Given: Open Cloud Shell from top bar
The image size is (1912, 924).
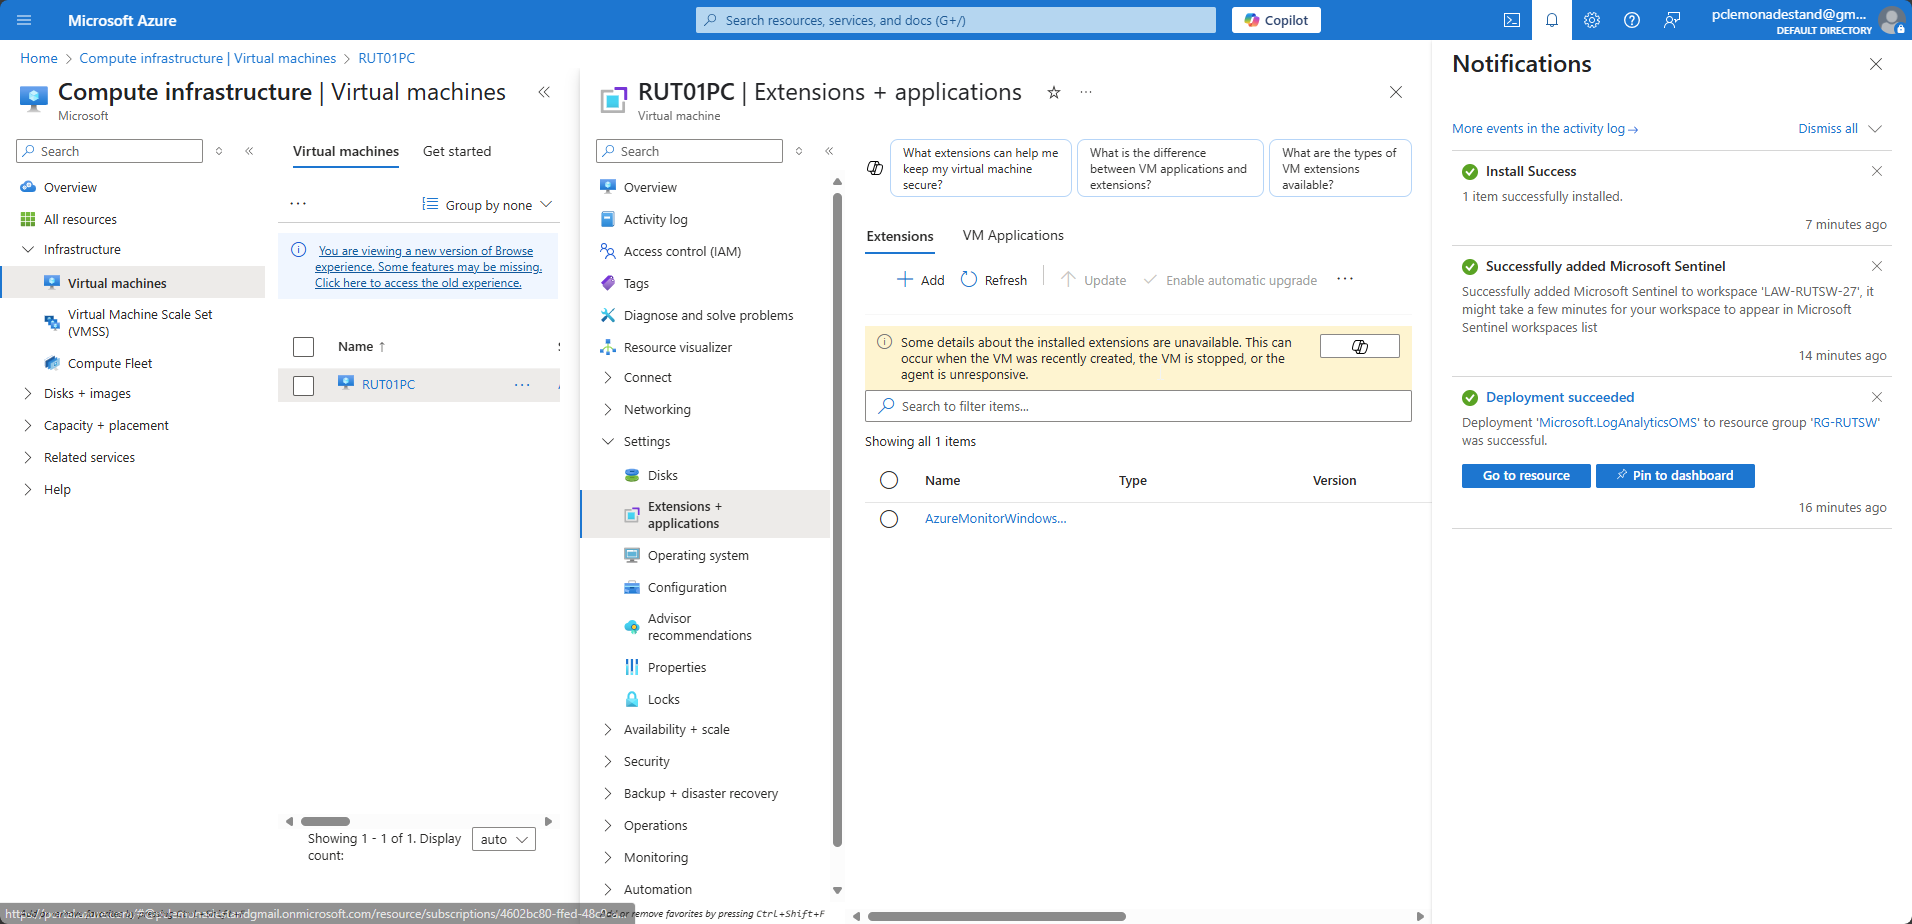Looking at the screenshot, I should [1512, 20].
